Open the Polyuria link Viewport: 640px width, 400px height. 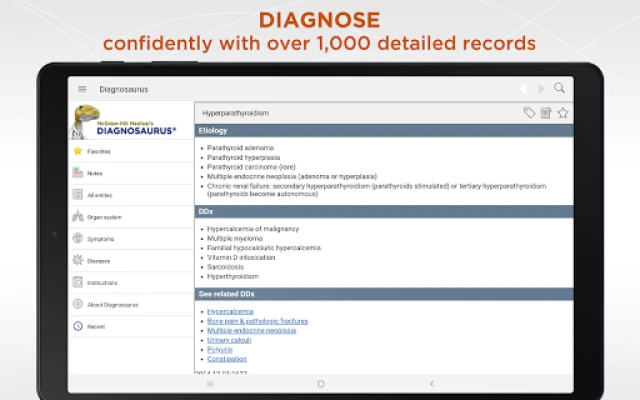pyautogui.click(x=220, y=349)
